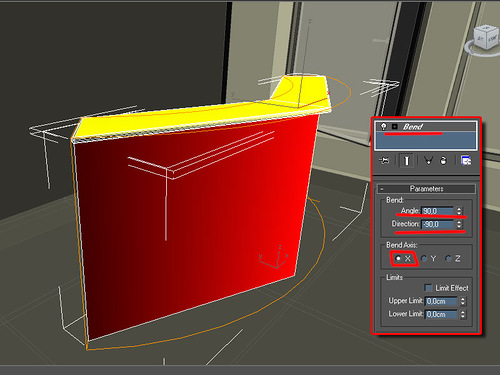Click the Lower Limit spinner arrows
The height and width of the screenshot is (375, 500).
[x=463, y=314]
